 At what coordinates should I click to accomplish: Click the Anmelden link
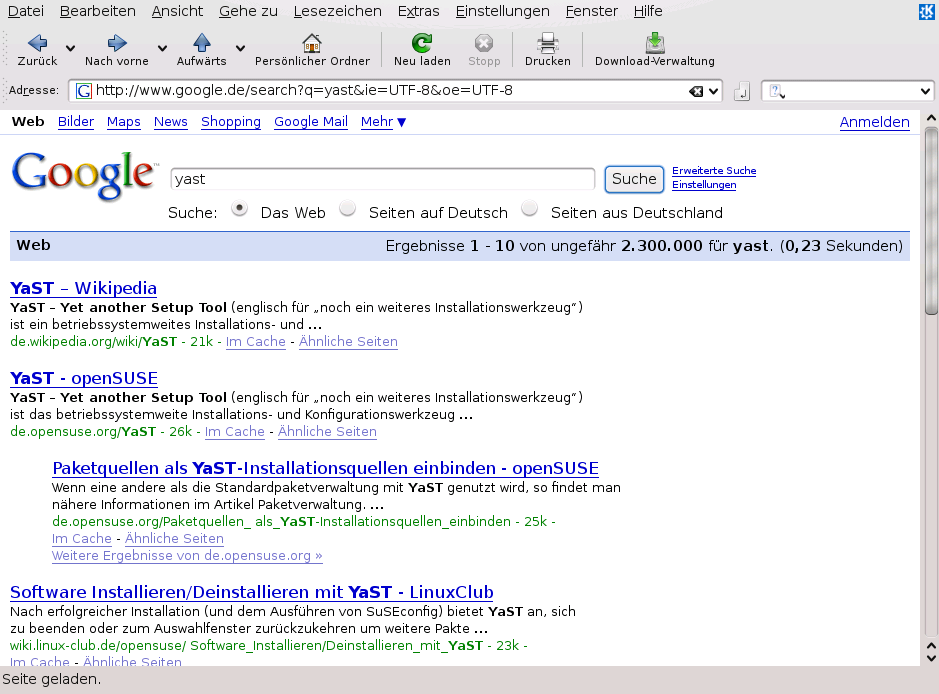click(x=874, y=122)
